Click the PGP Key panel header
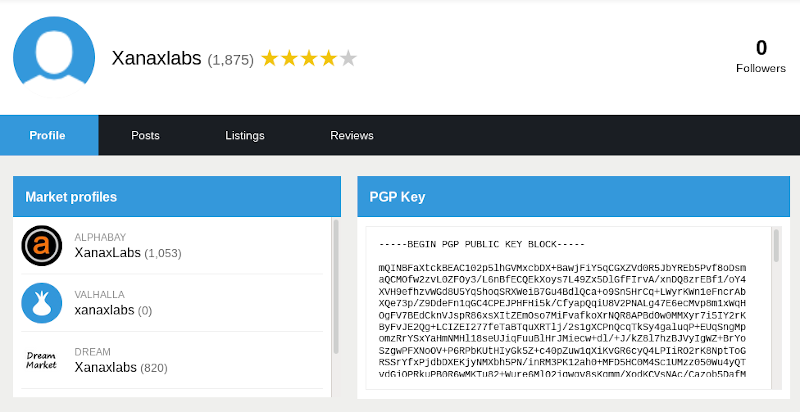Image resolution: width=800 pixels, height=412 pixels. pos(573,197)
